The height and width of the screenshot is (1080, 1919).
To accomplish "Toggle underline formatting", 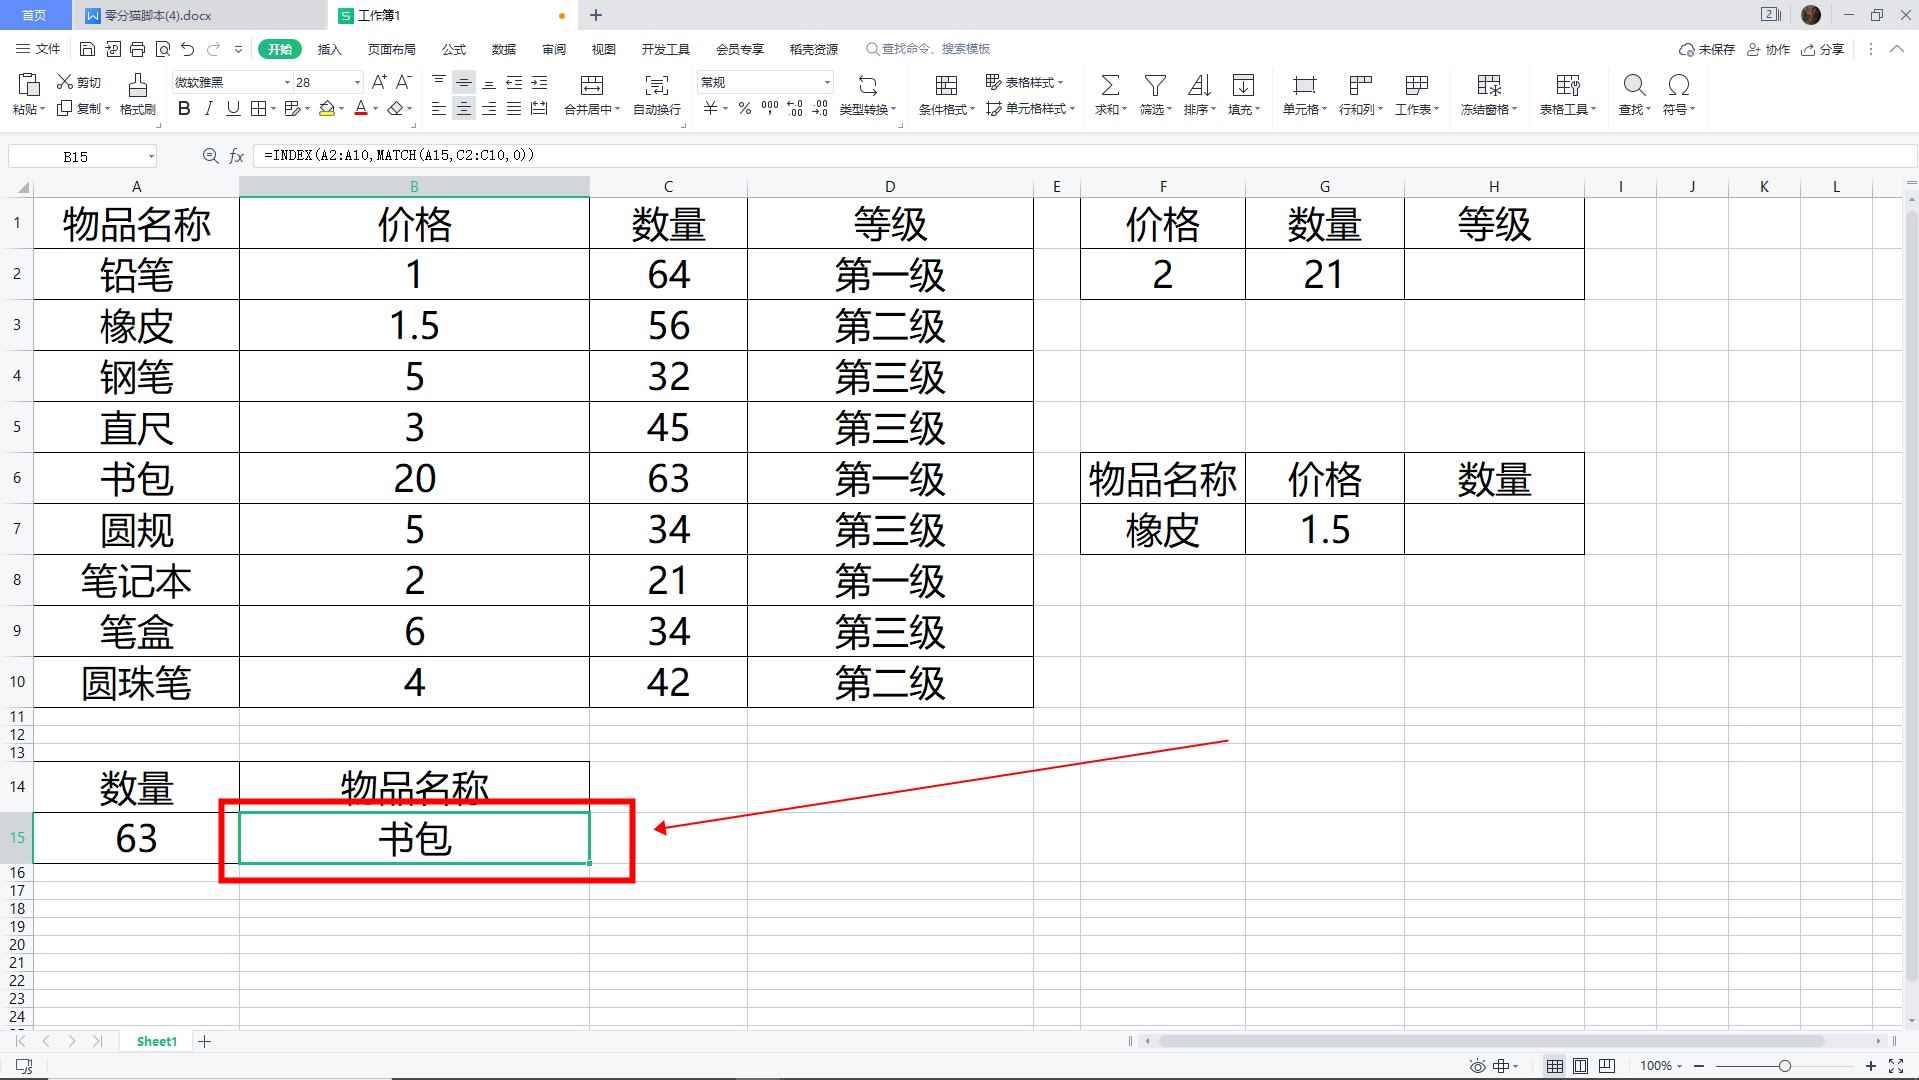I will 232,110.
